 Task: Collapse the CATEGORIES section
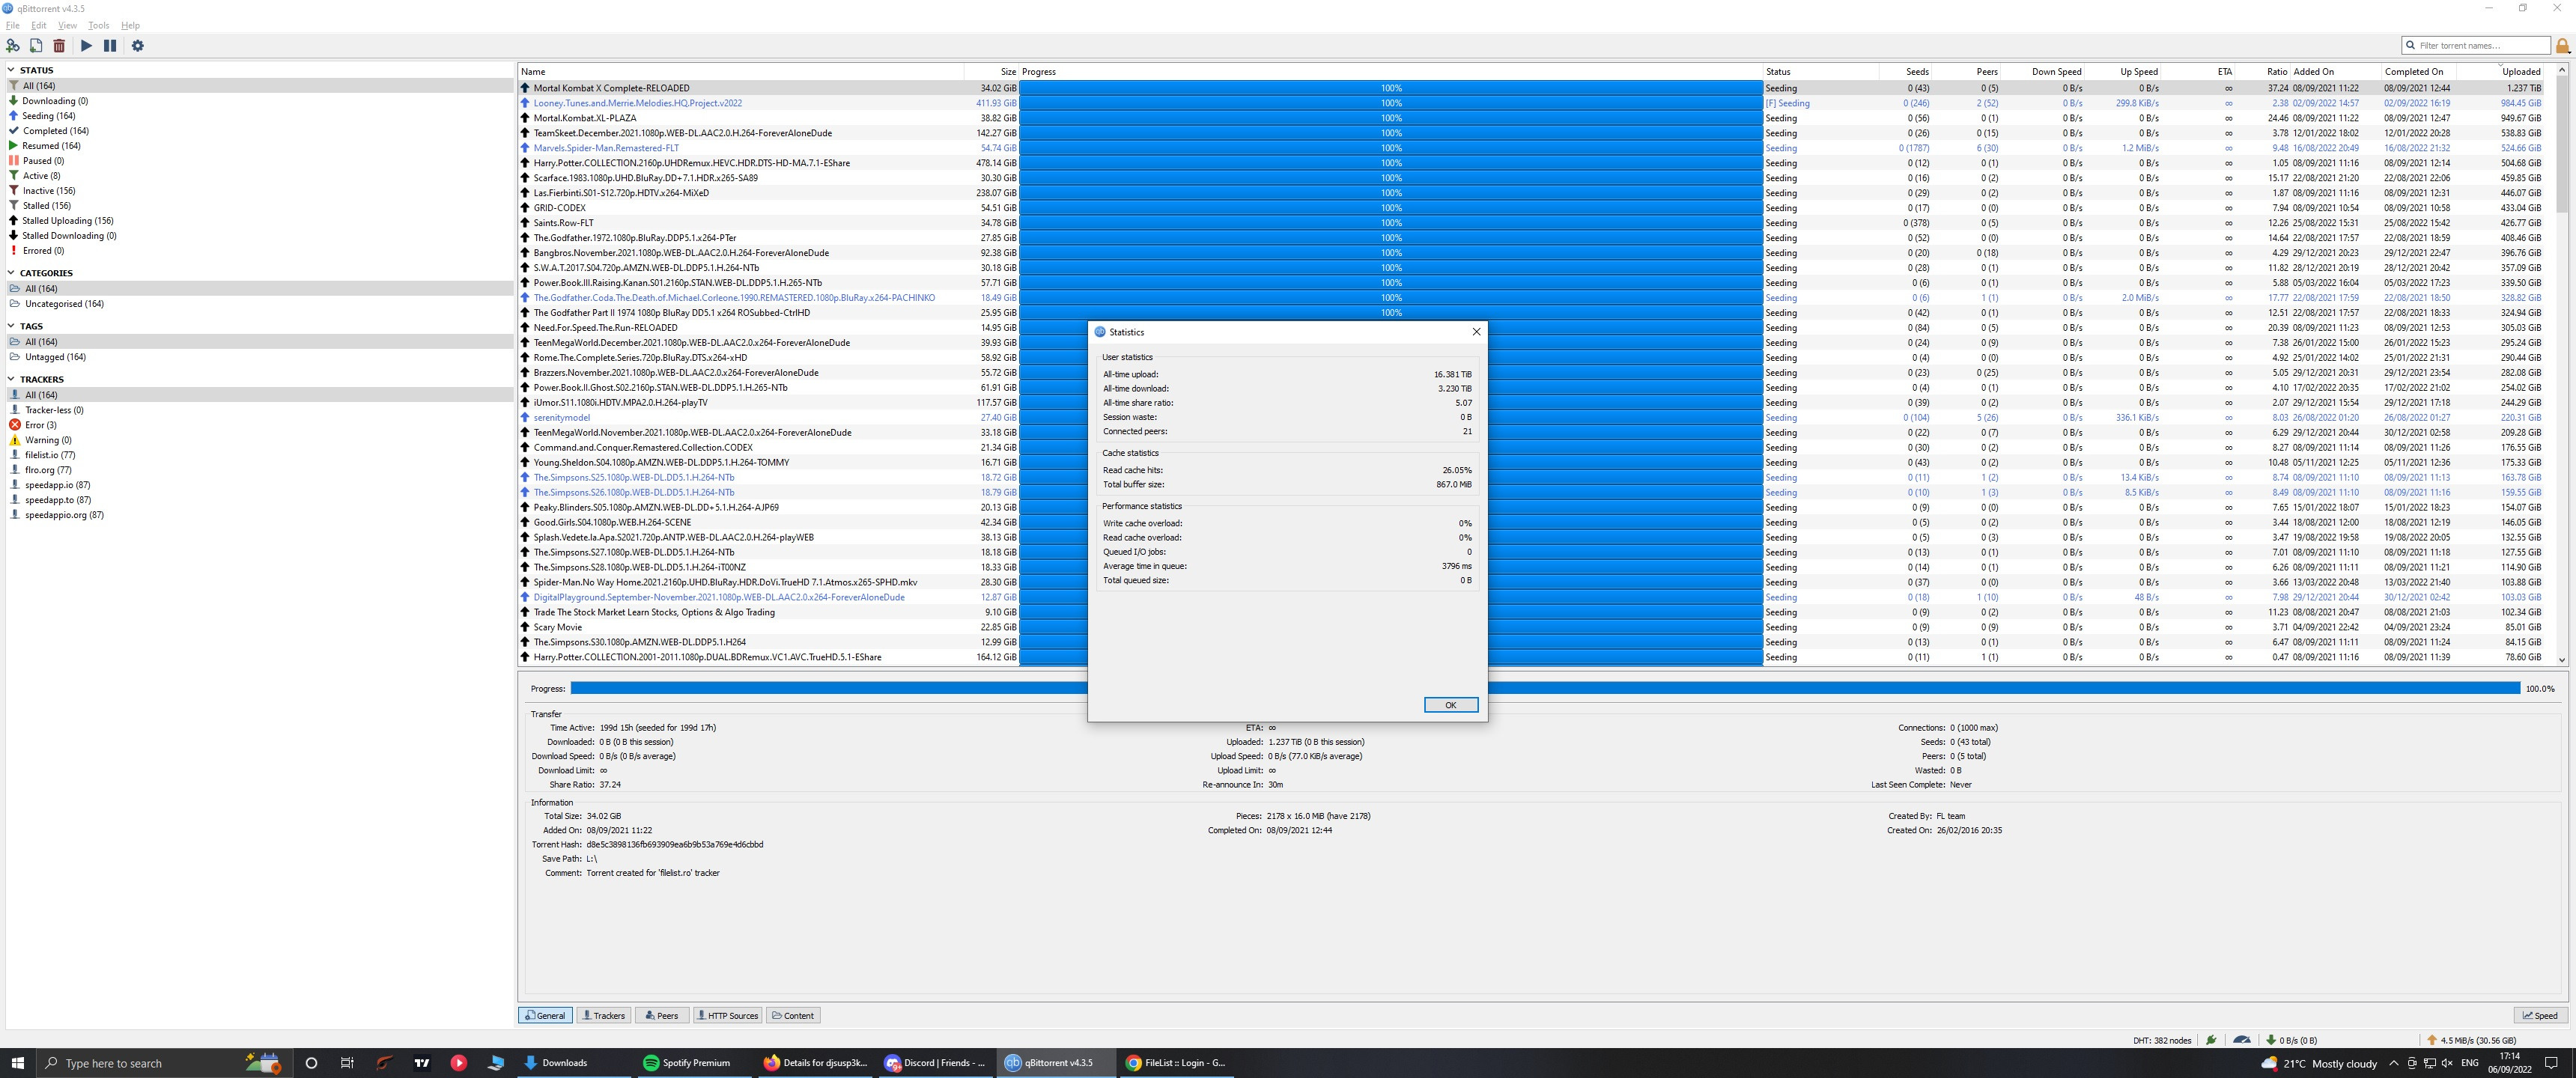11,273
